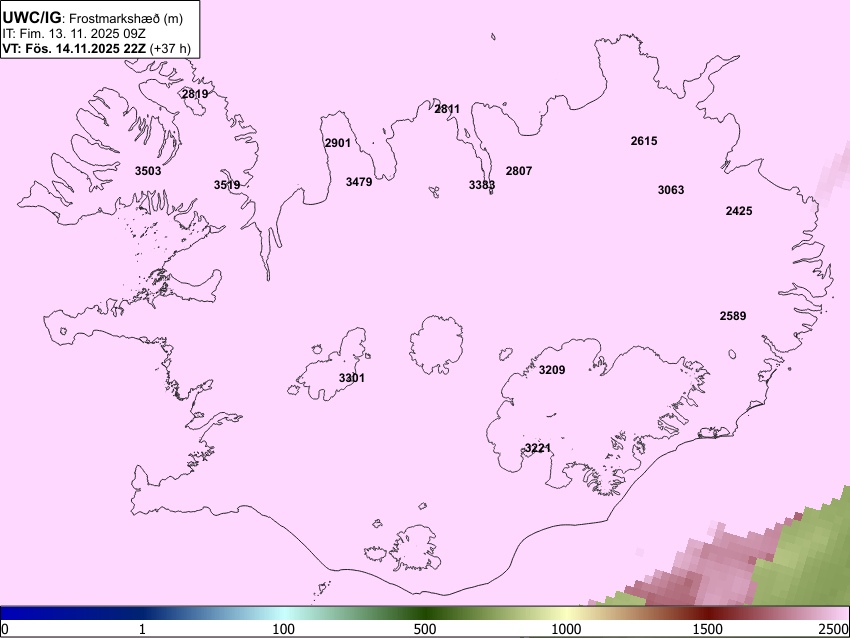Image resolution: width=850 pixels, height=638 pixels.
Task: Click the 500 label on the color scale
Action: coord(425,629)
